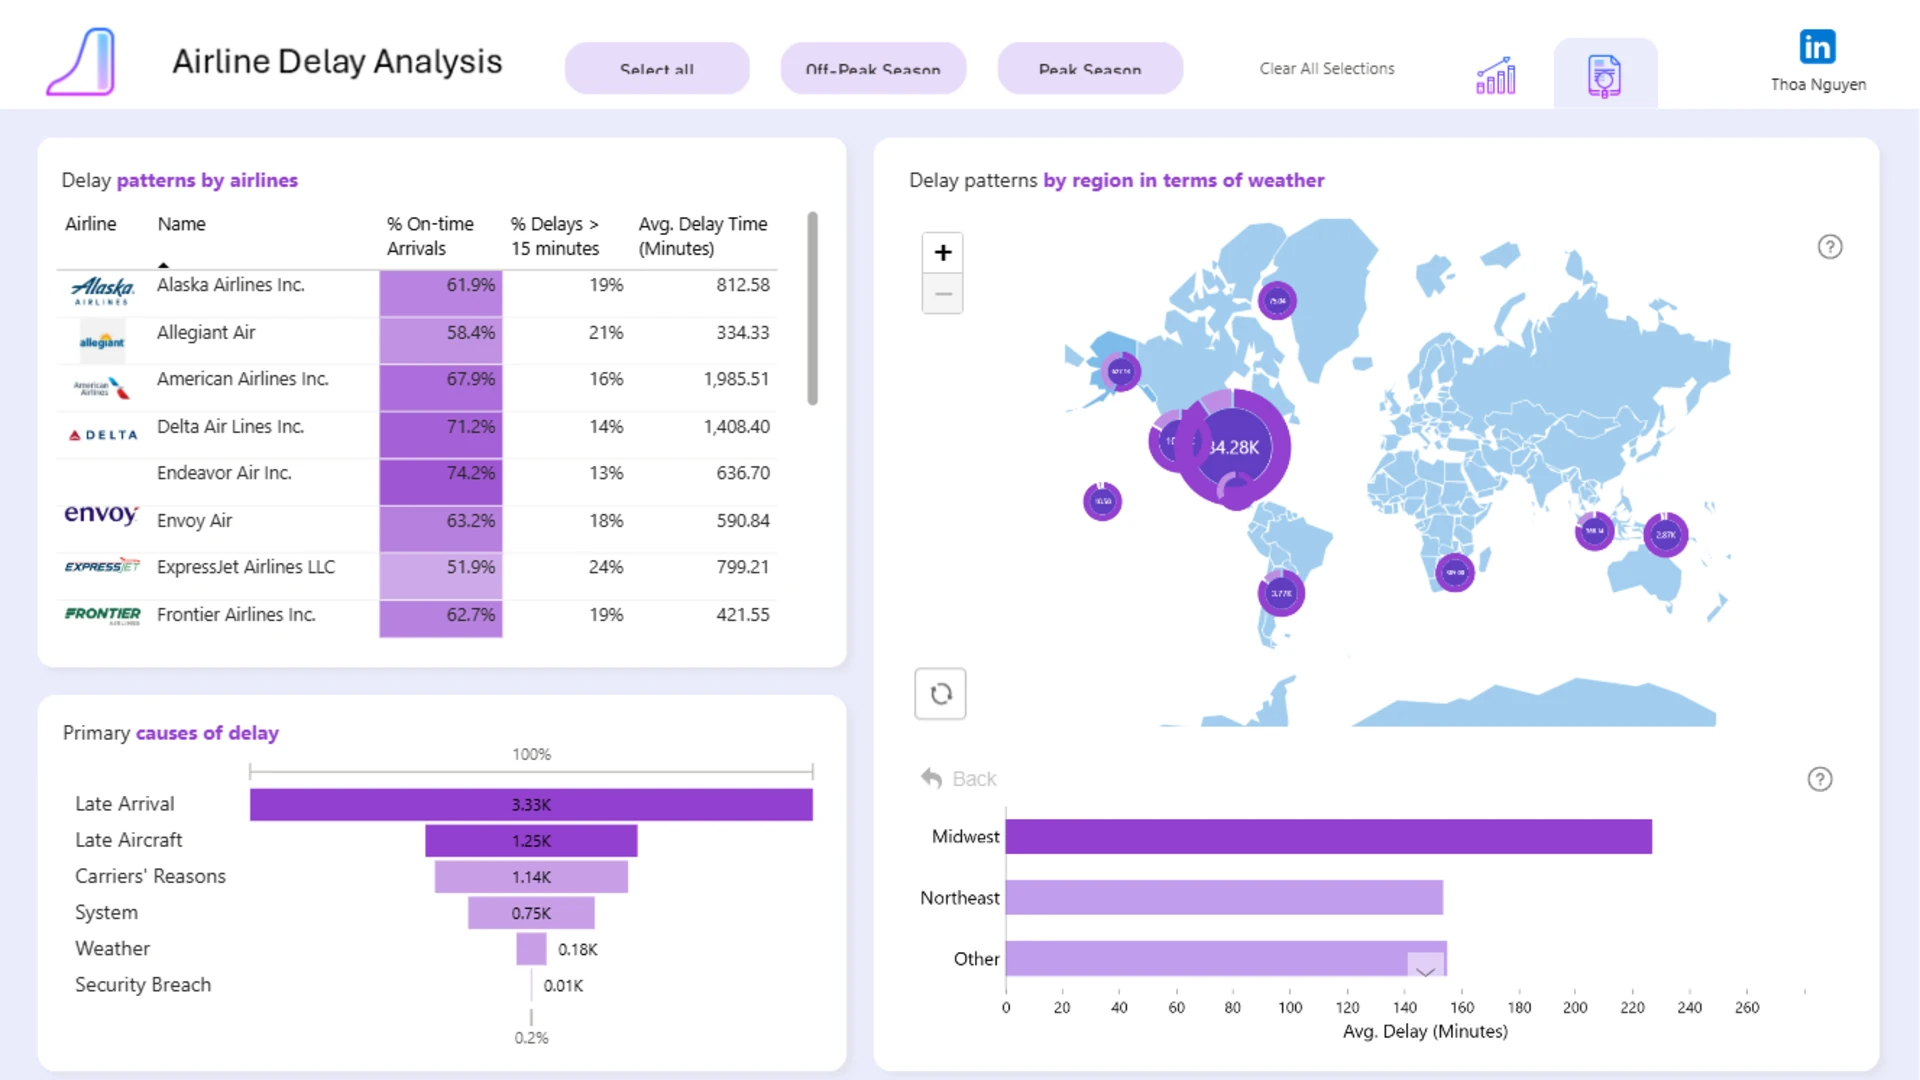Zoom in on the map

pyautogui.click(x=942, y=253)
